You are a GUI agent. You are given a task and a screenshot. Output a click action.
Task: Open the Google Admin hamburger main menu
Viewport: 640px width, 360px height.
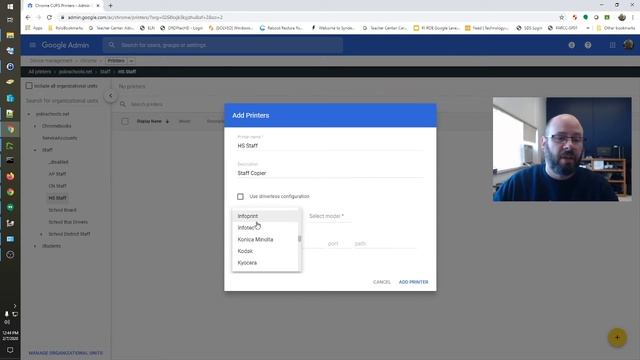(x=32, y=45)
